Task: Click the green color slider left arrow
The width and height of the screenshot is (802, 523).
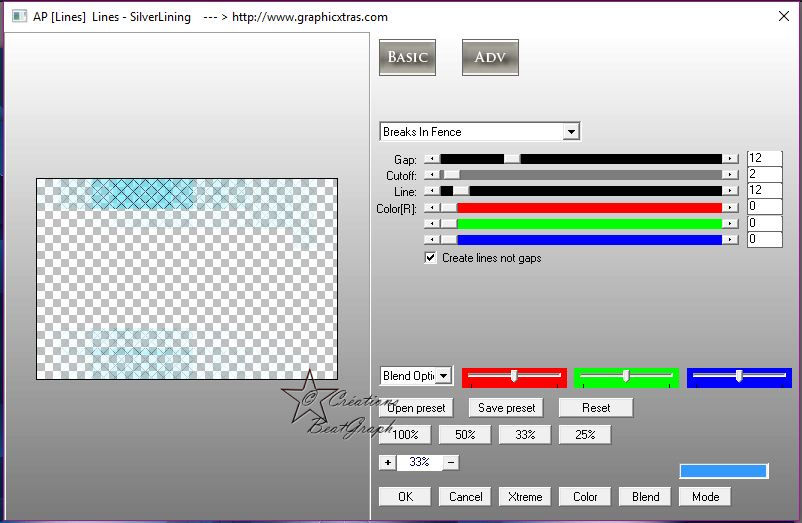Action: click(432, 223)
